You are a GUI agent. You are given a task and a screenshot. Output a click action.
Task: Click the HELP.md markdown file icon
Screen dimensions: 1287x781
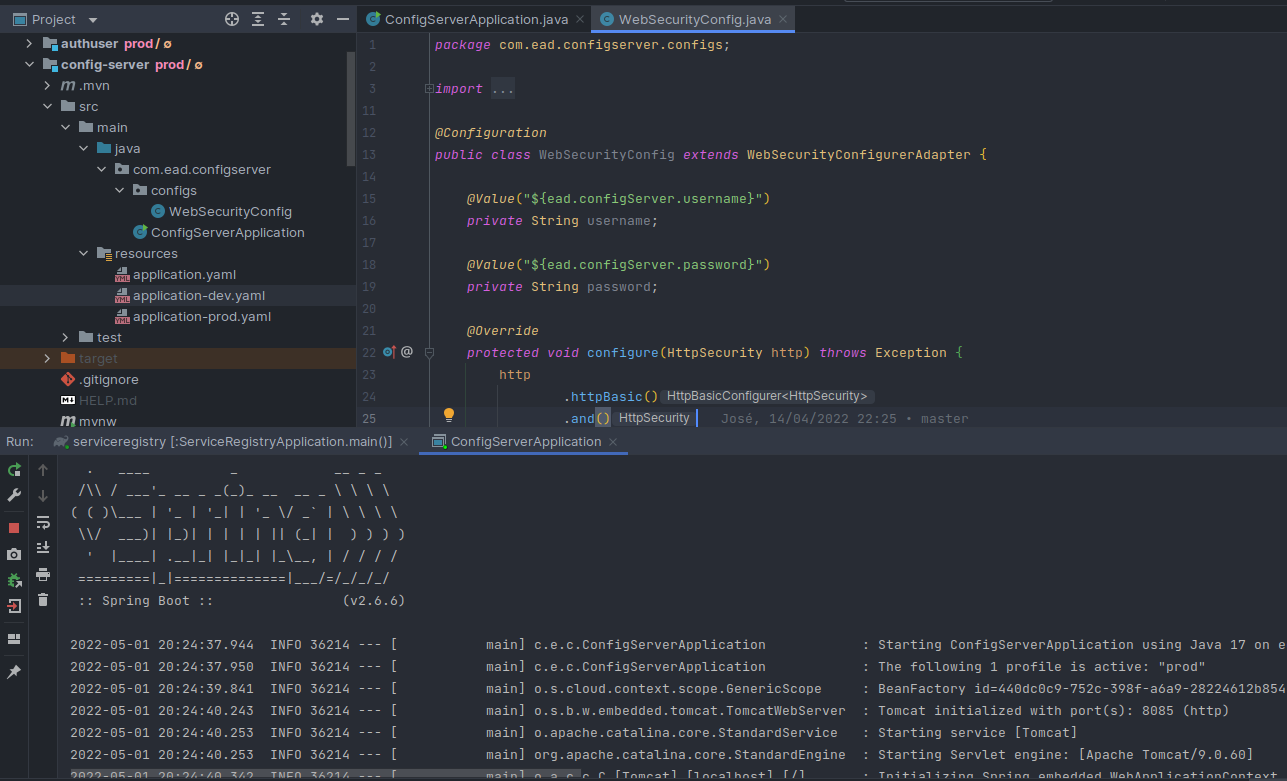point(68,401)
